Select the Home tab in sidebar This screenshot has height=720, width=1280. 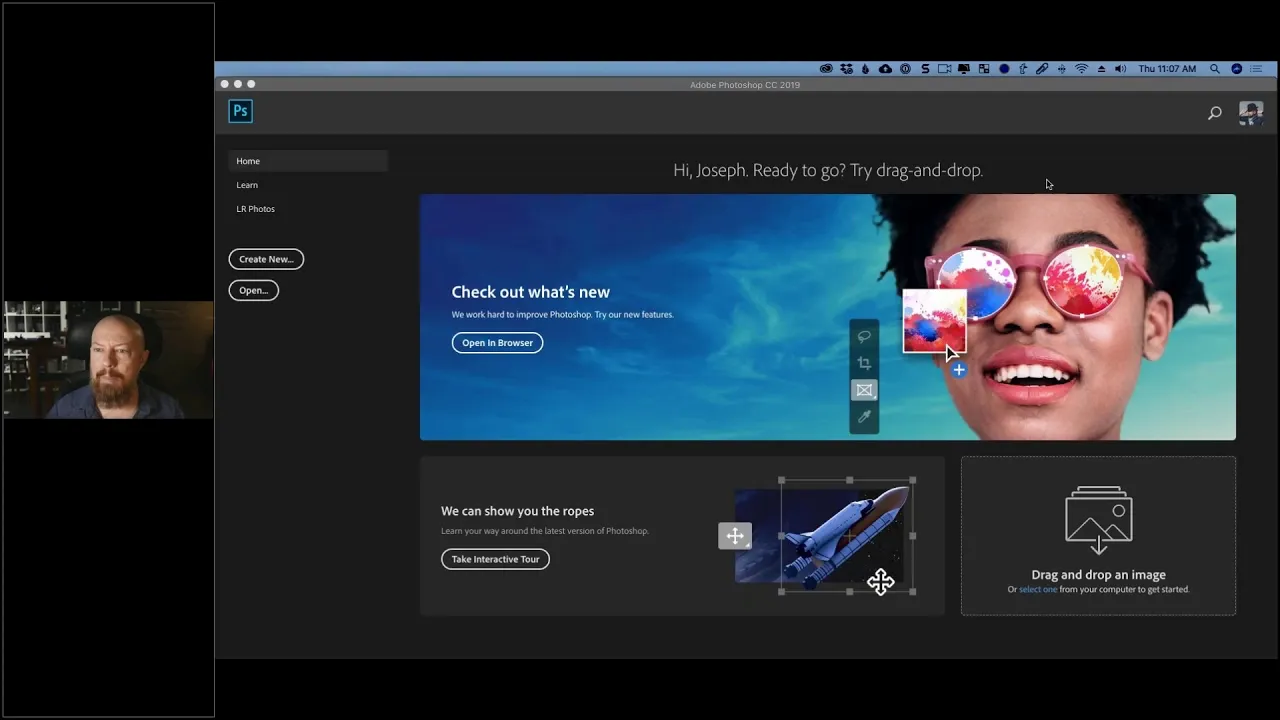coord(308,161)
